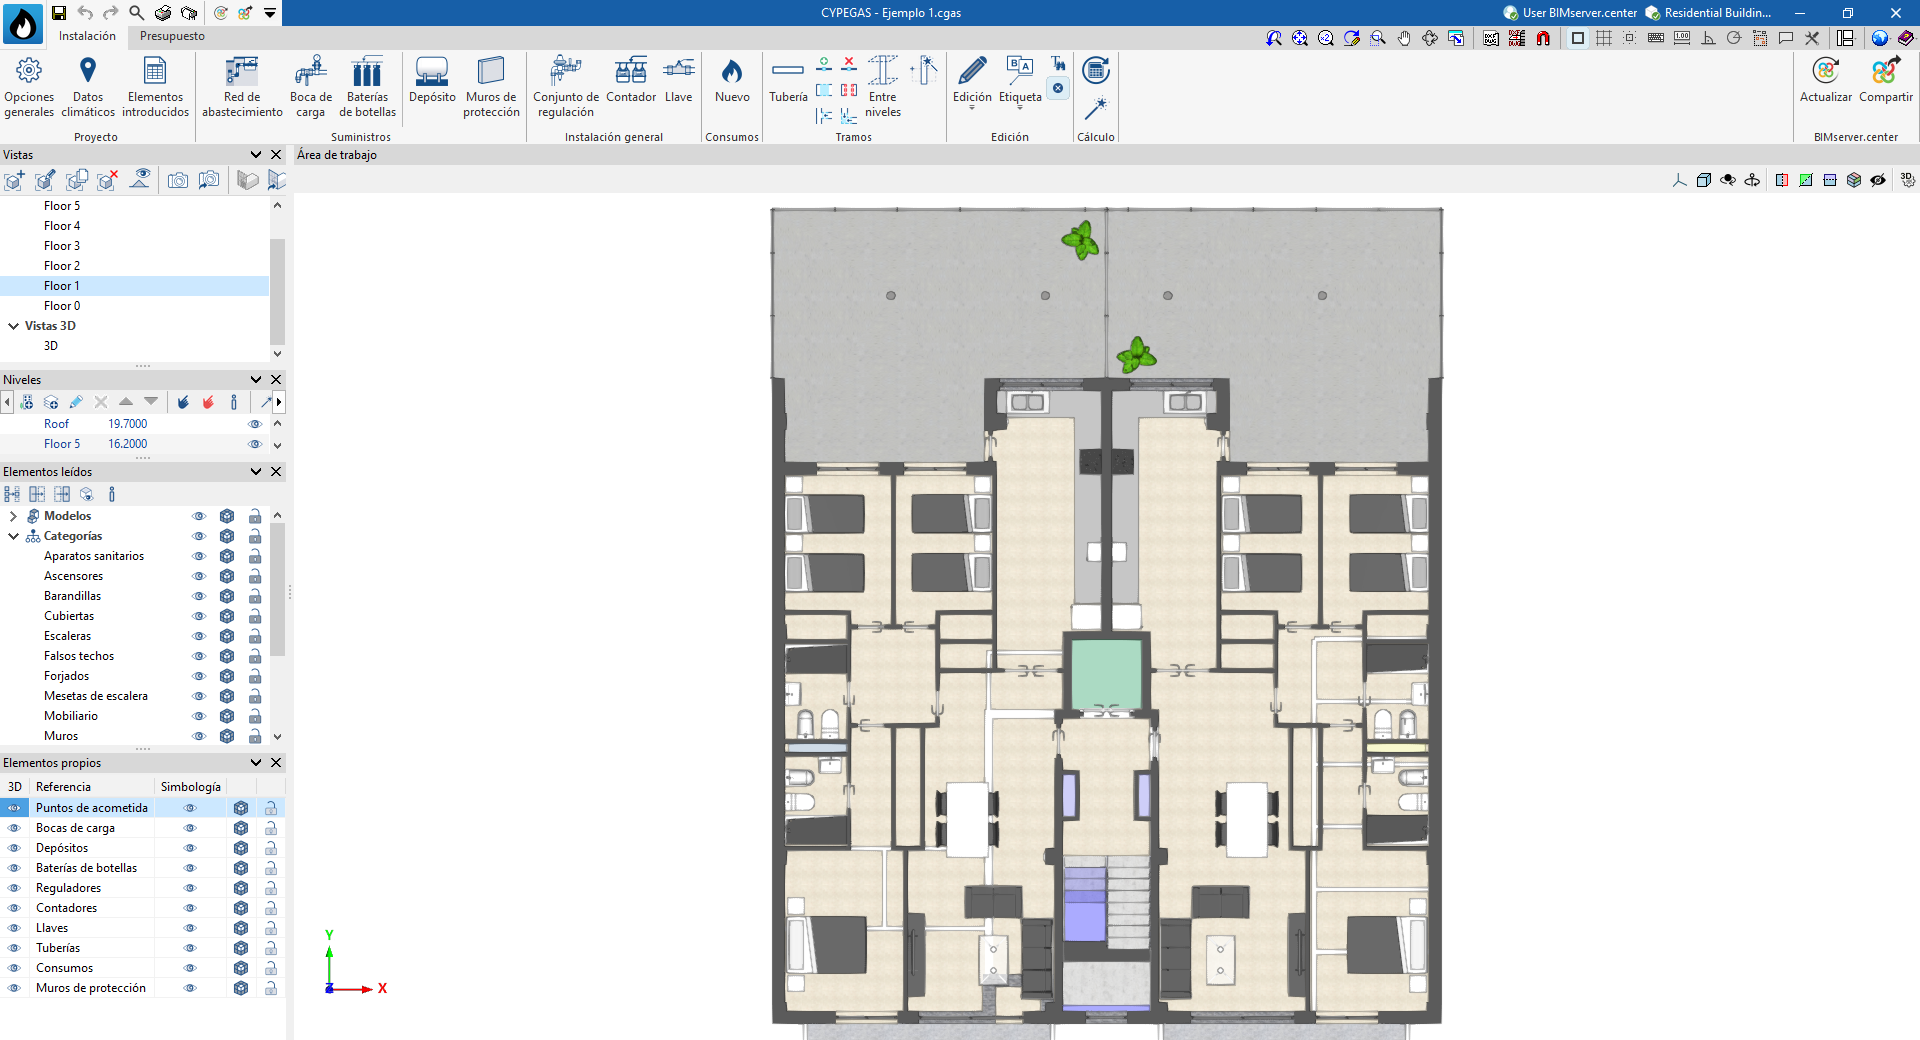Toggle Simbología visibility for Tuberías
The image size is (1920, 1040).
click(x=190, y=948)
